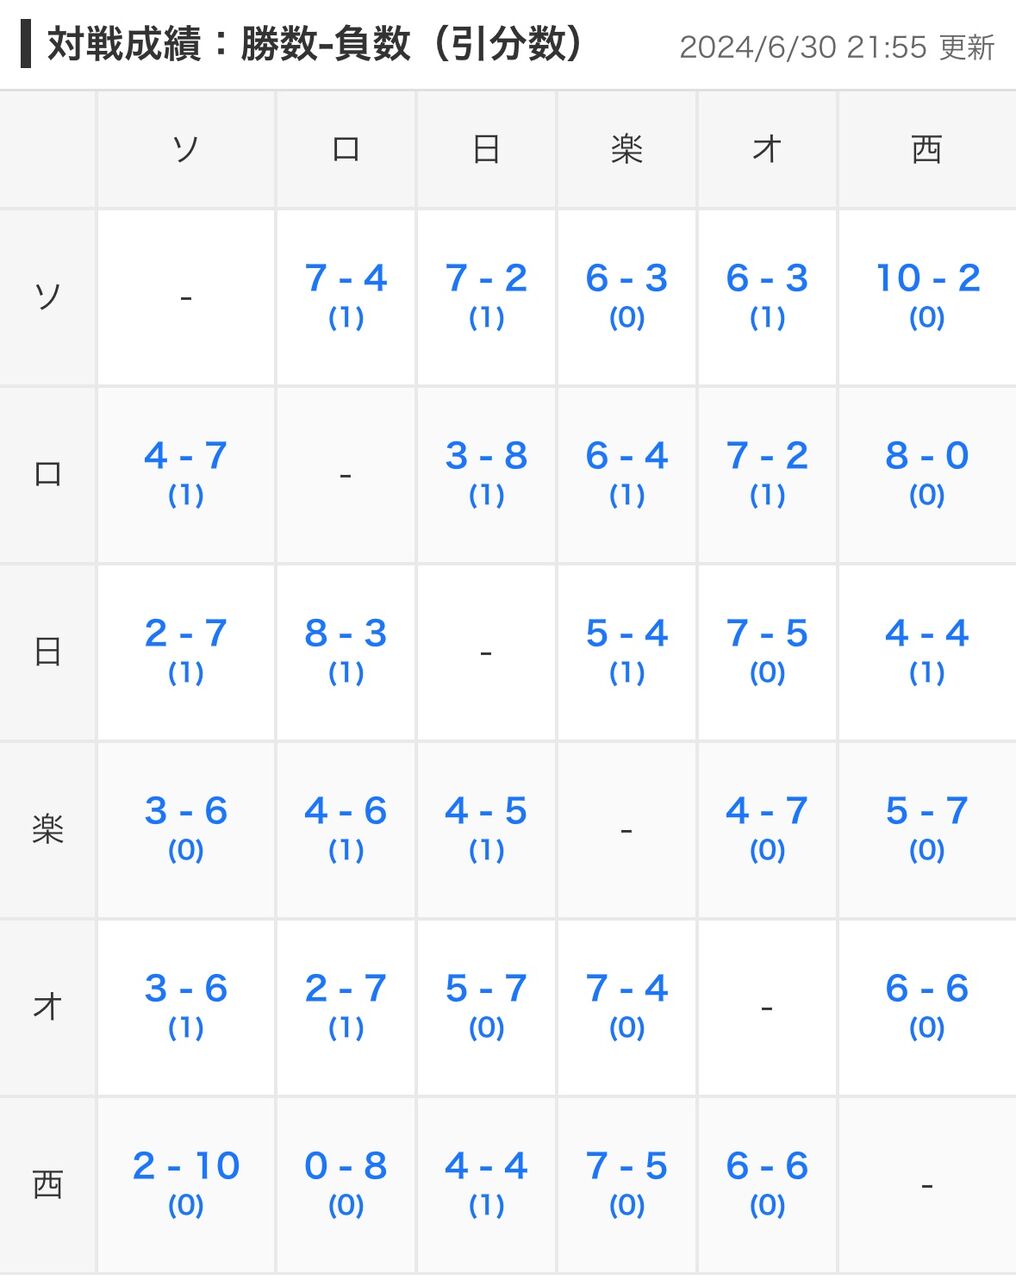
Task: Open ソ versus ロ 7 - 4 record link
Action: (x=345, y=279)
